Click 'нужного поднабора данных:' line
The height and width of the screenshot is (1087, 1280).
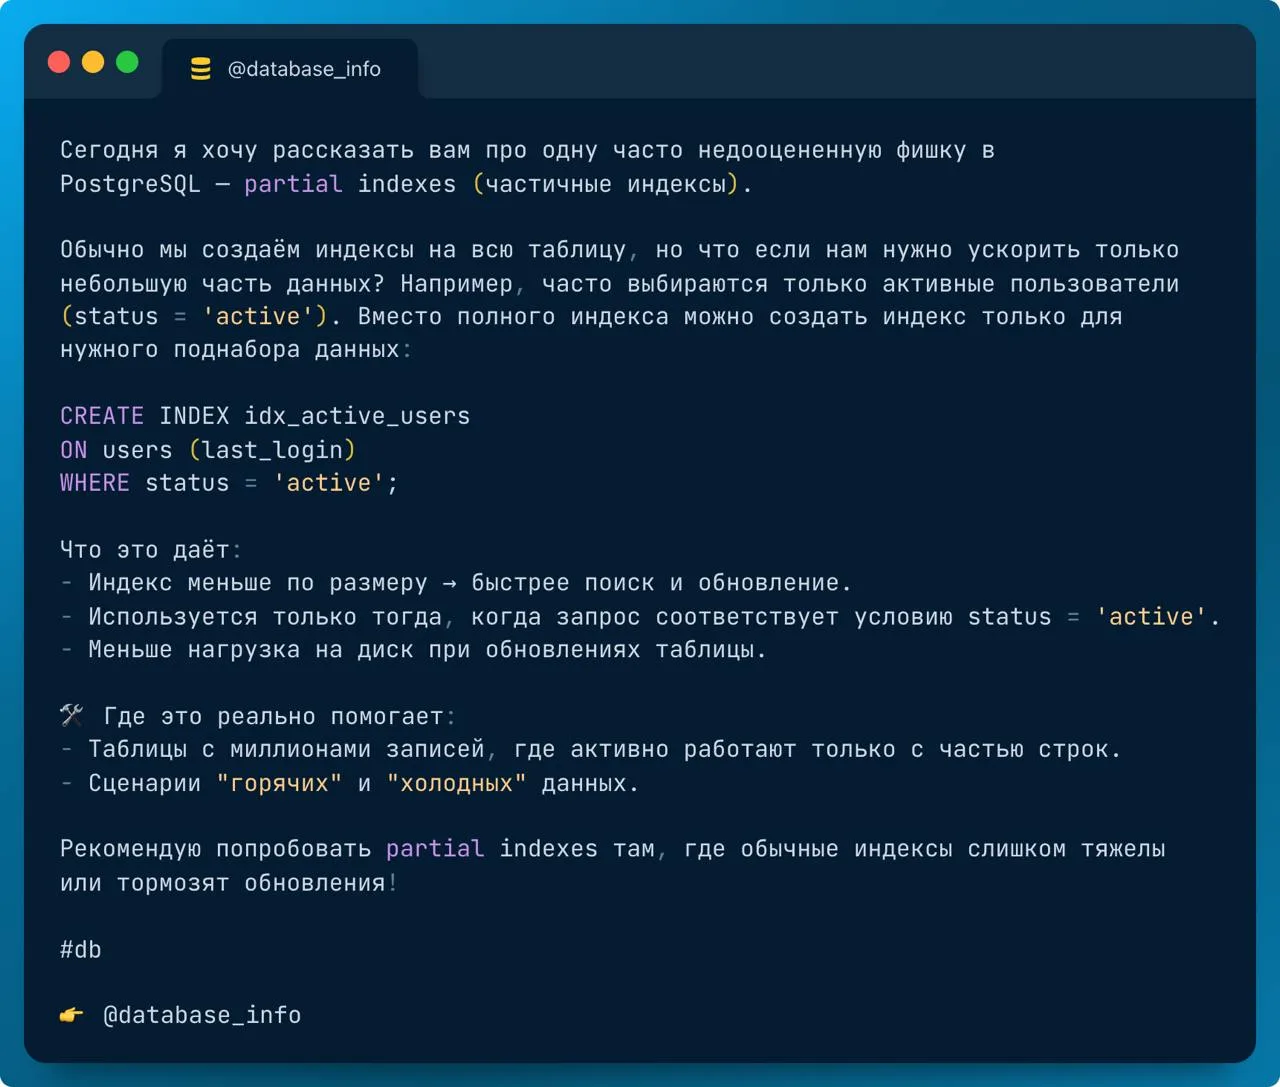click(236, 350)
